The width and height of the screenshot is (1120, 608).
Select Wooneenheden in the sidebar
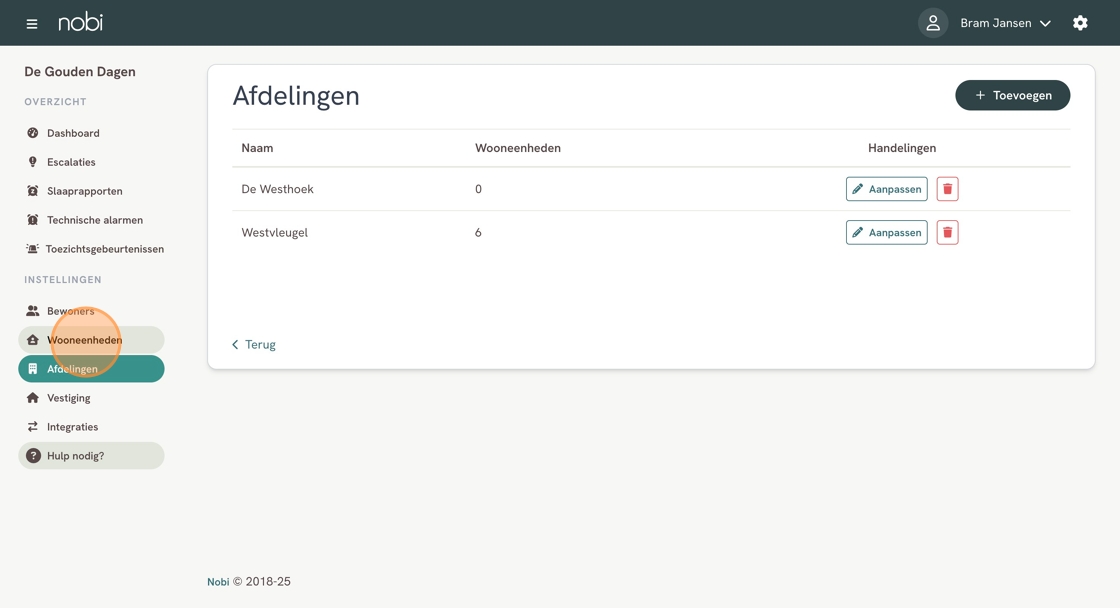(84, 340)
